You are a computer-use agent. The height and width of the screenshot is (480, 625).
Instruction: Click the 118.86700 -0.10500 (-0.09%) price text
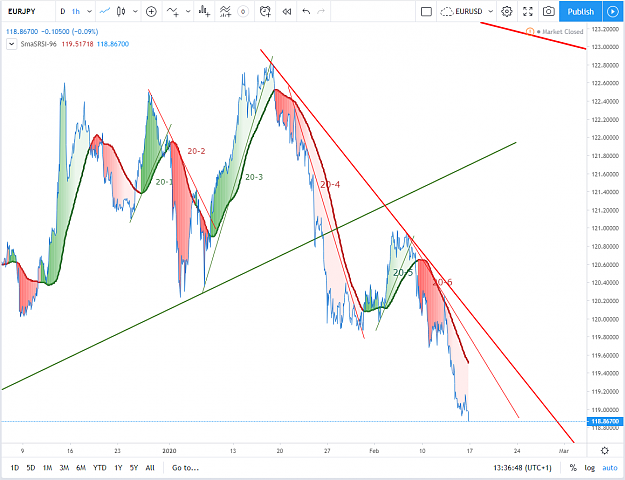pos(52,31)
